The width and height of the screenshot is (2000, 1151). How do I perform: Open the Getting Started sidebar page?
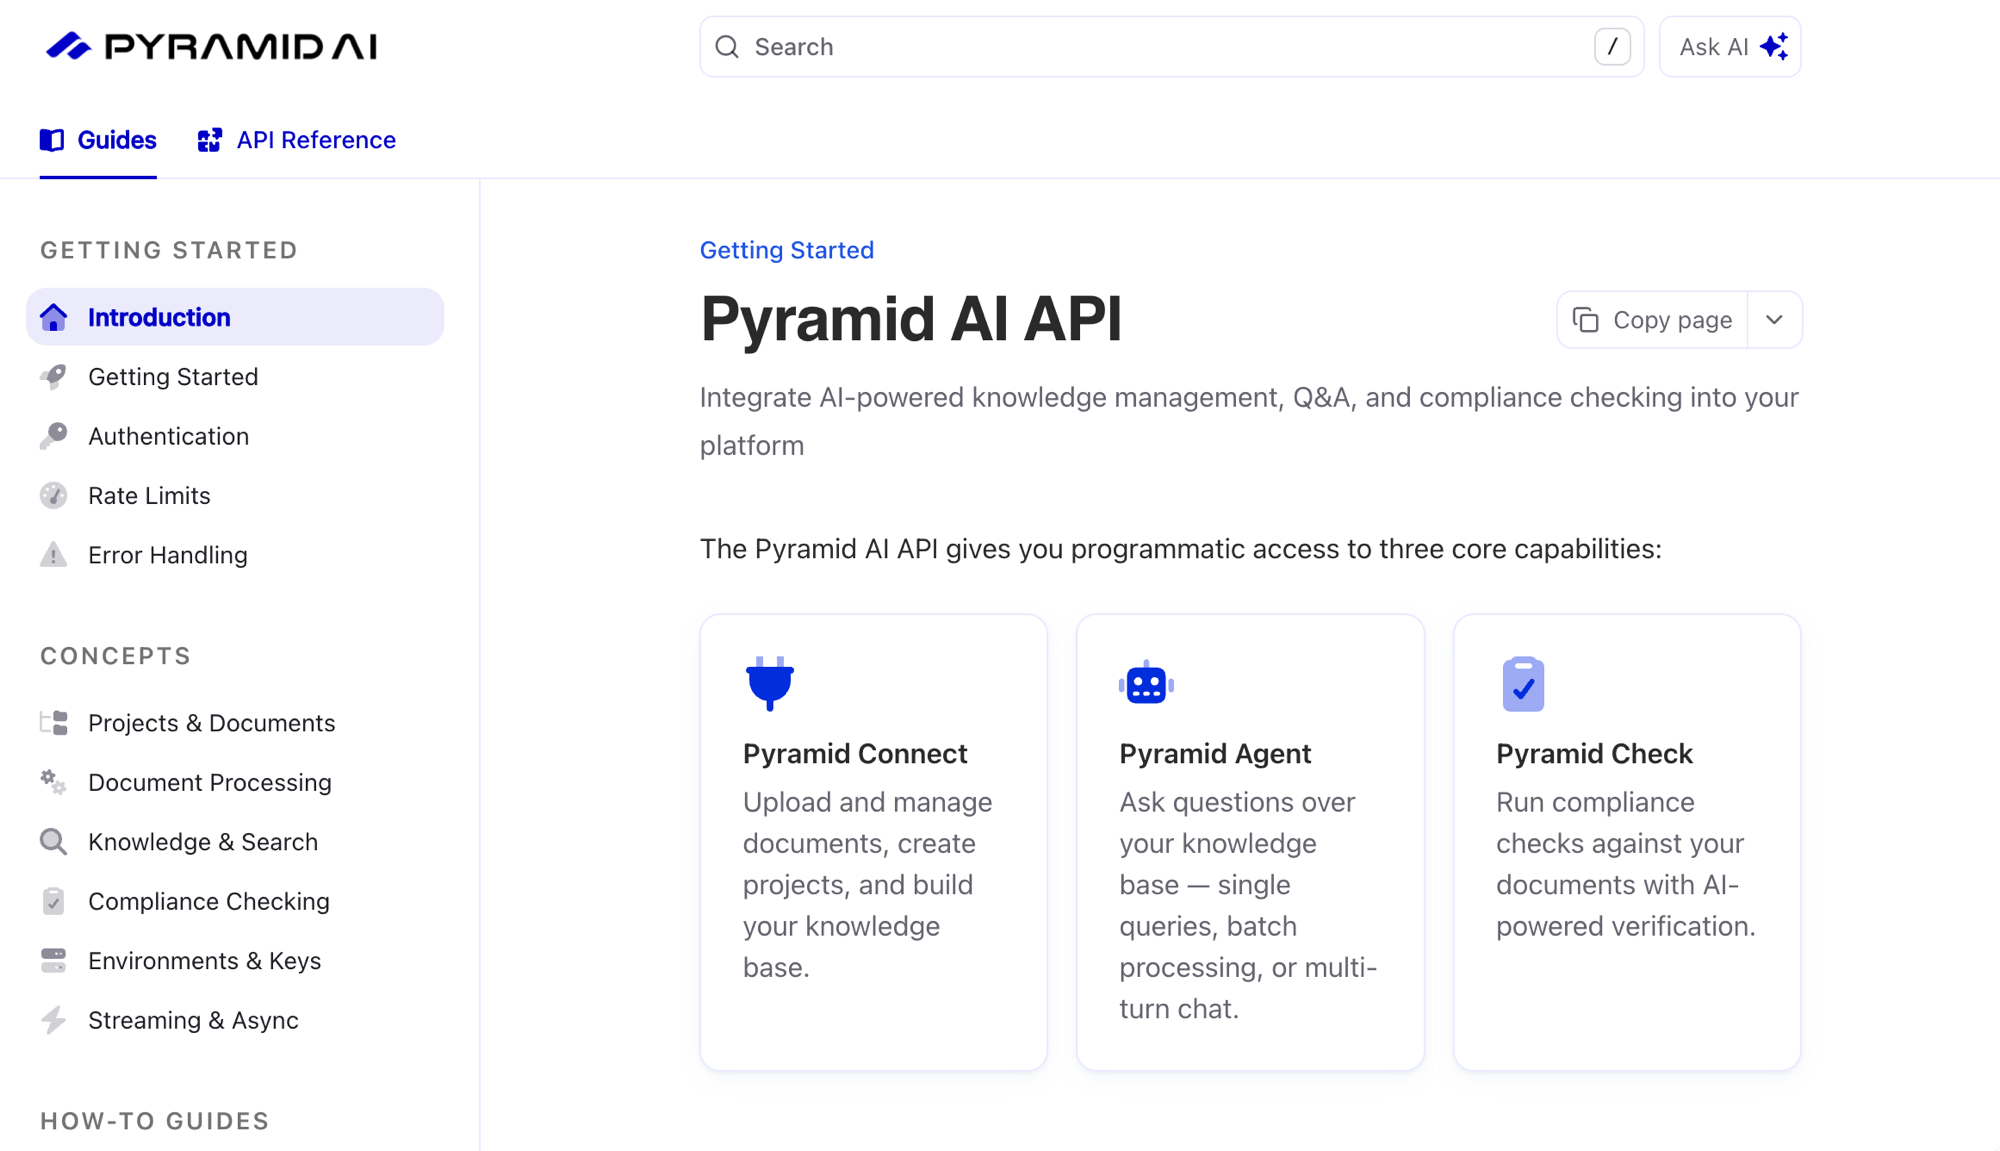[x=235, y=377]
